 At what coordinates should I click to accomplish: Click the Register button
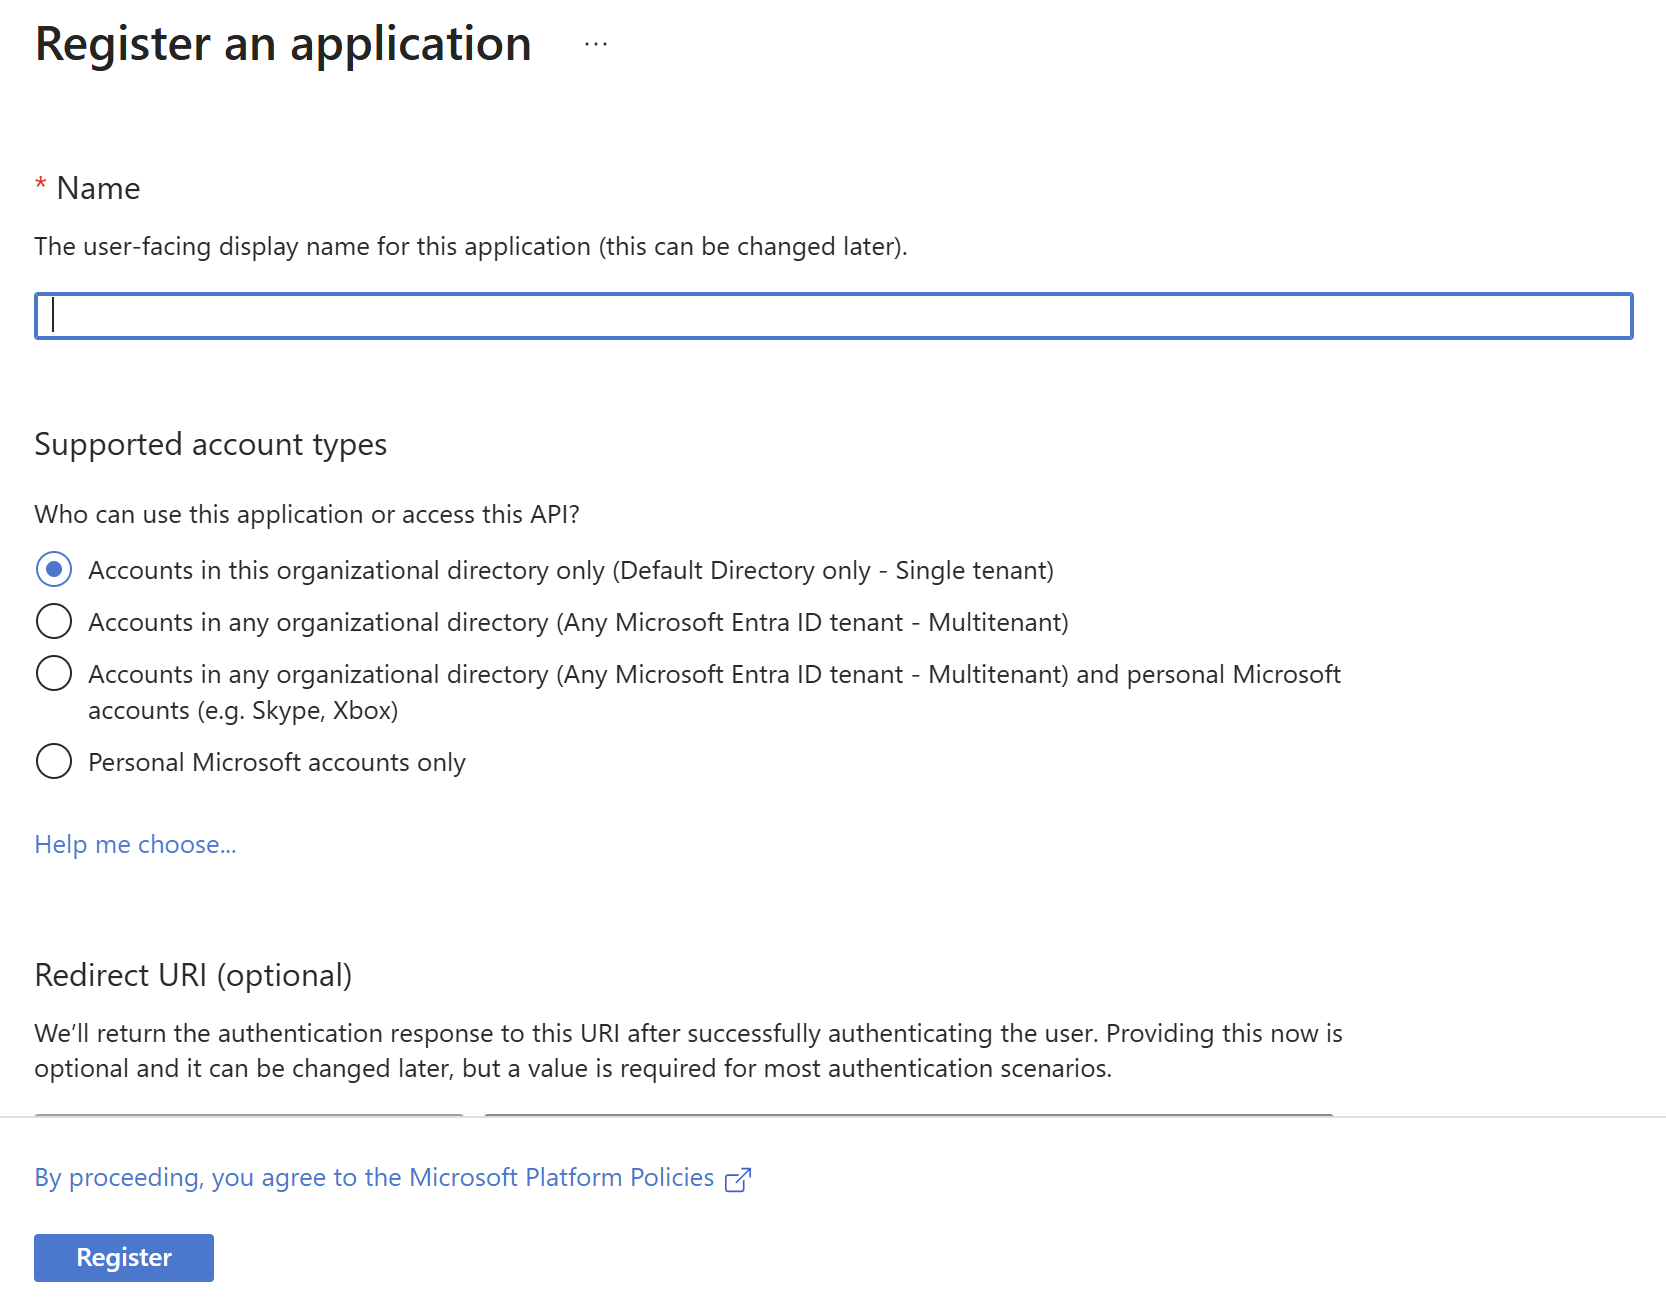pyautogui.click(x=124, y=1258)
